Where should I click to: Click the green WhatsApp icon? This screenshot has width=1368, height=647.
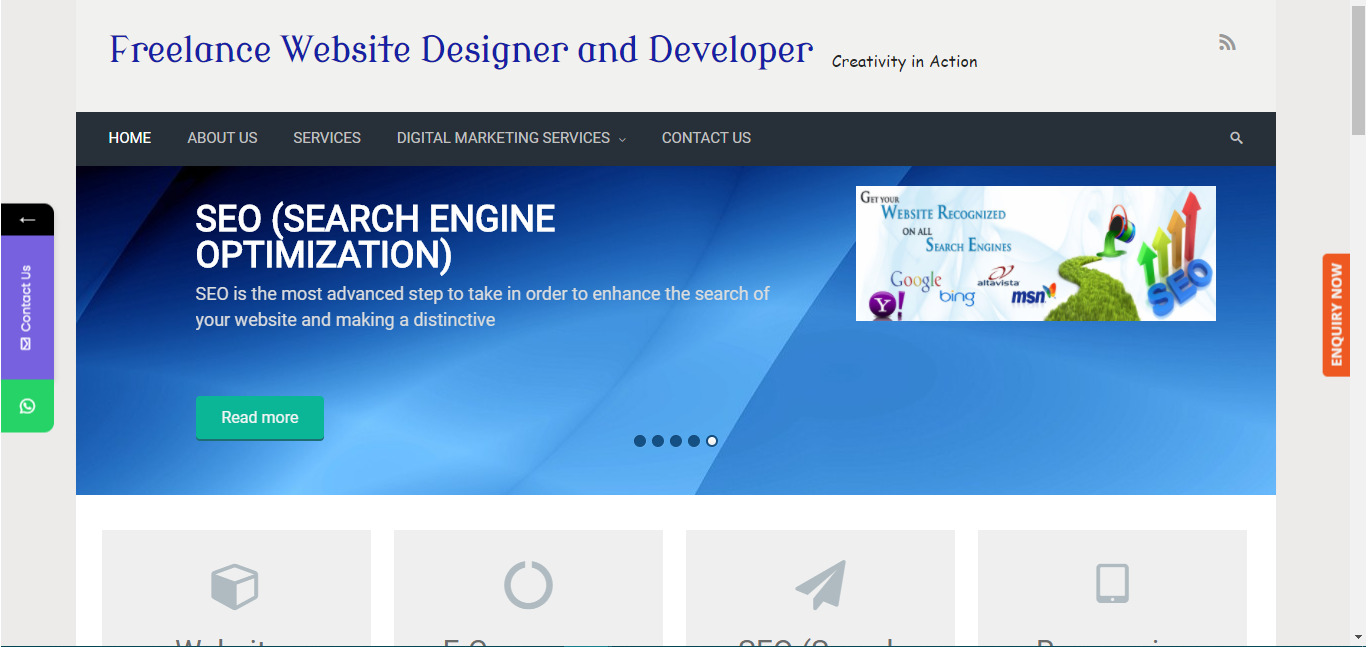coord(26,406)
